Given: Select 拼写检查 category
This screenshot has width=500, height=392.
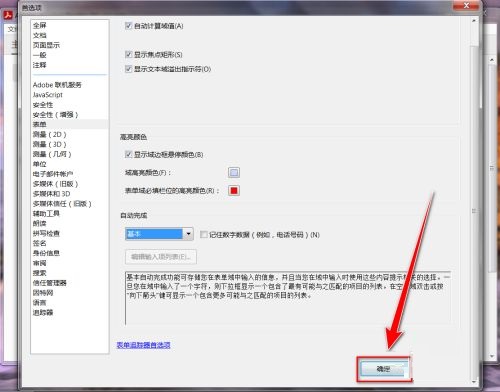Looking at the screenshot, I should [x=46, y=233].
